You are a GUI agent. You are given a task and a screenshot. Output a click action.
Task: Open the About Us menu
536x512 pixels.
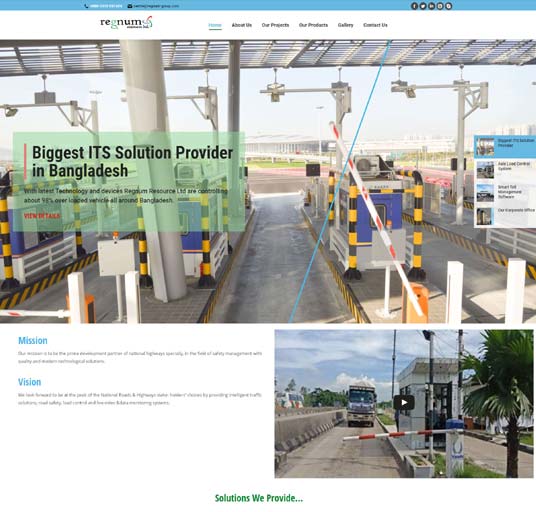click(242, 25)
